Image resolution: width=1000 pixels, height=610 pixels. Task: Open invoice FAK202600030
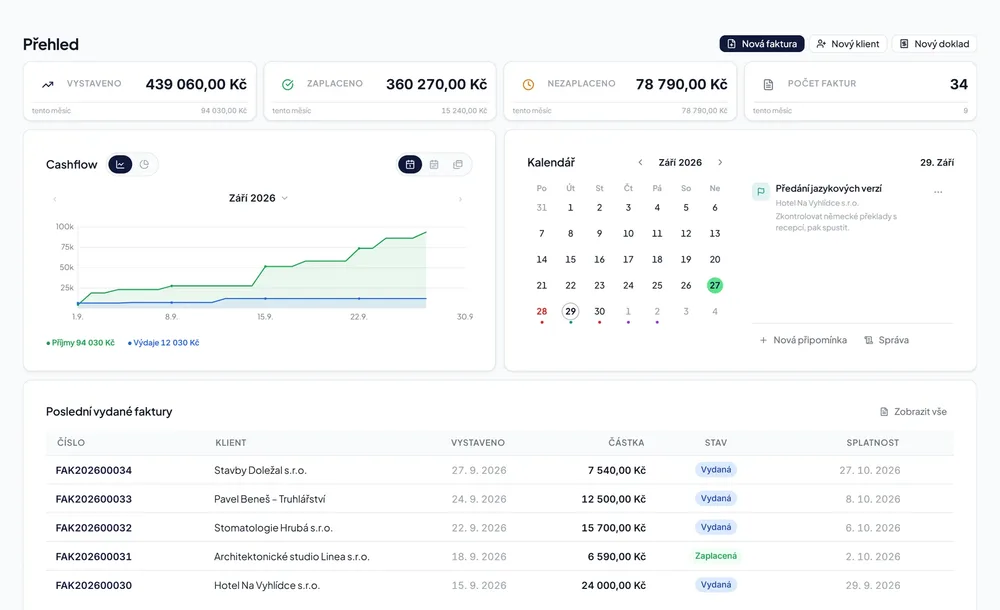tap(94, 585)
